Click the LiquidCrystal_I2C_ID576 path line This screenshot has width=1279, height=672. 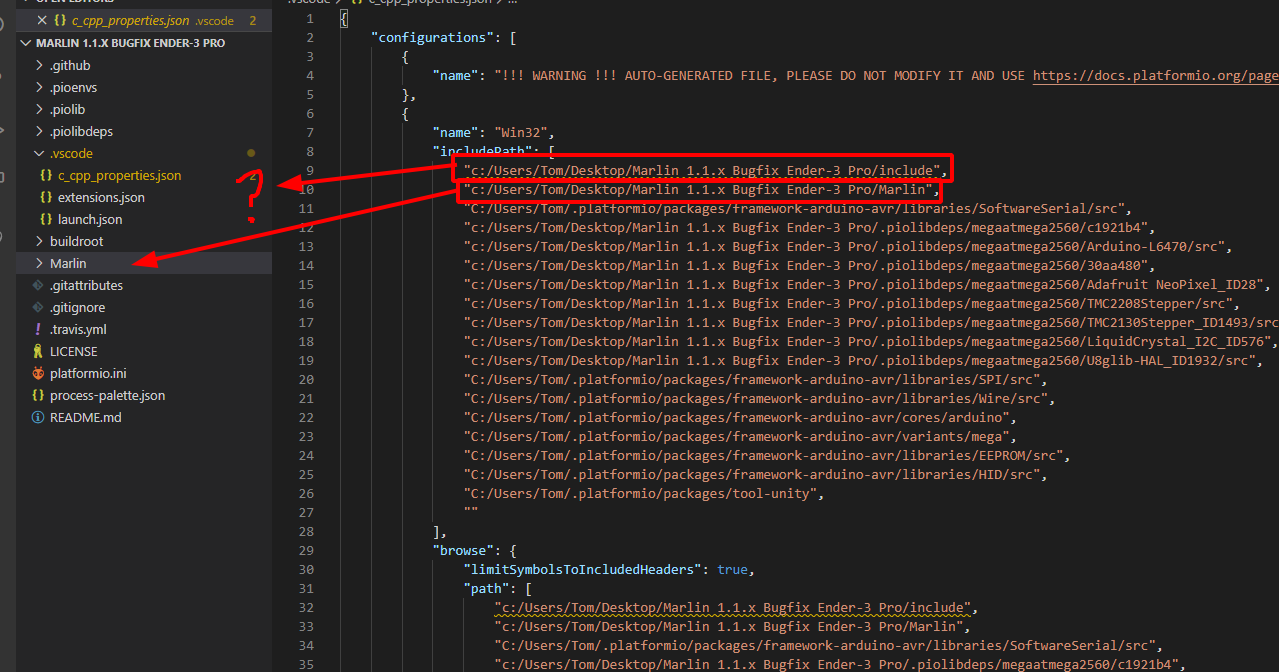click(870, 341)
